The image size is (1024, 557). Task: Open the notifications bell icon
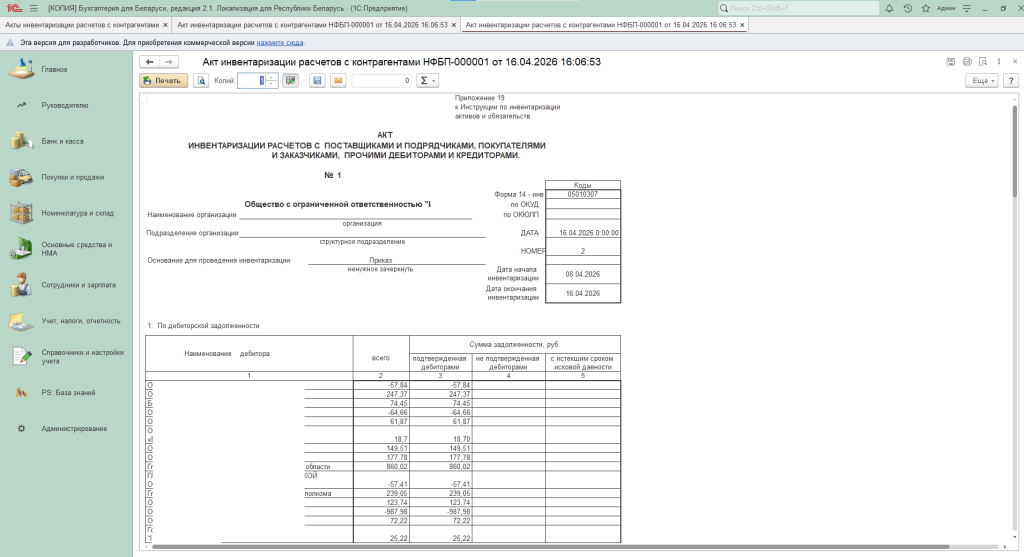tap(891, 8)
